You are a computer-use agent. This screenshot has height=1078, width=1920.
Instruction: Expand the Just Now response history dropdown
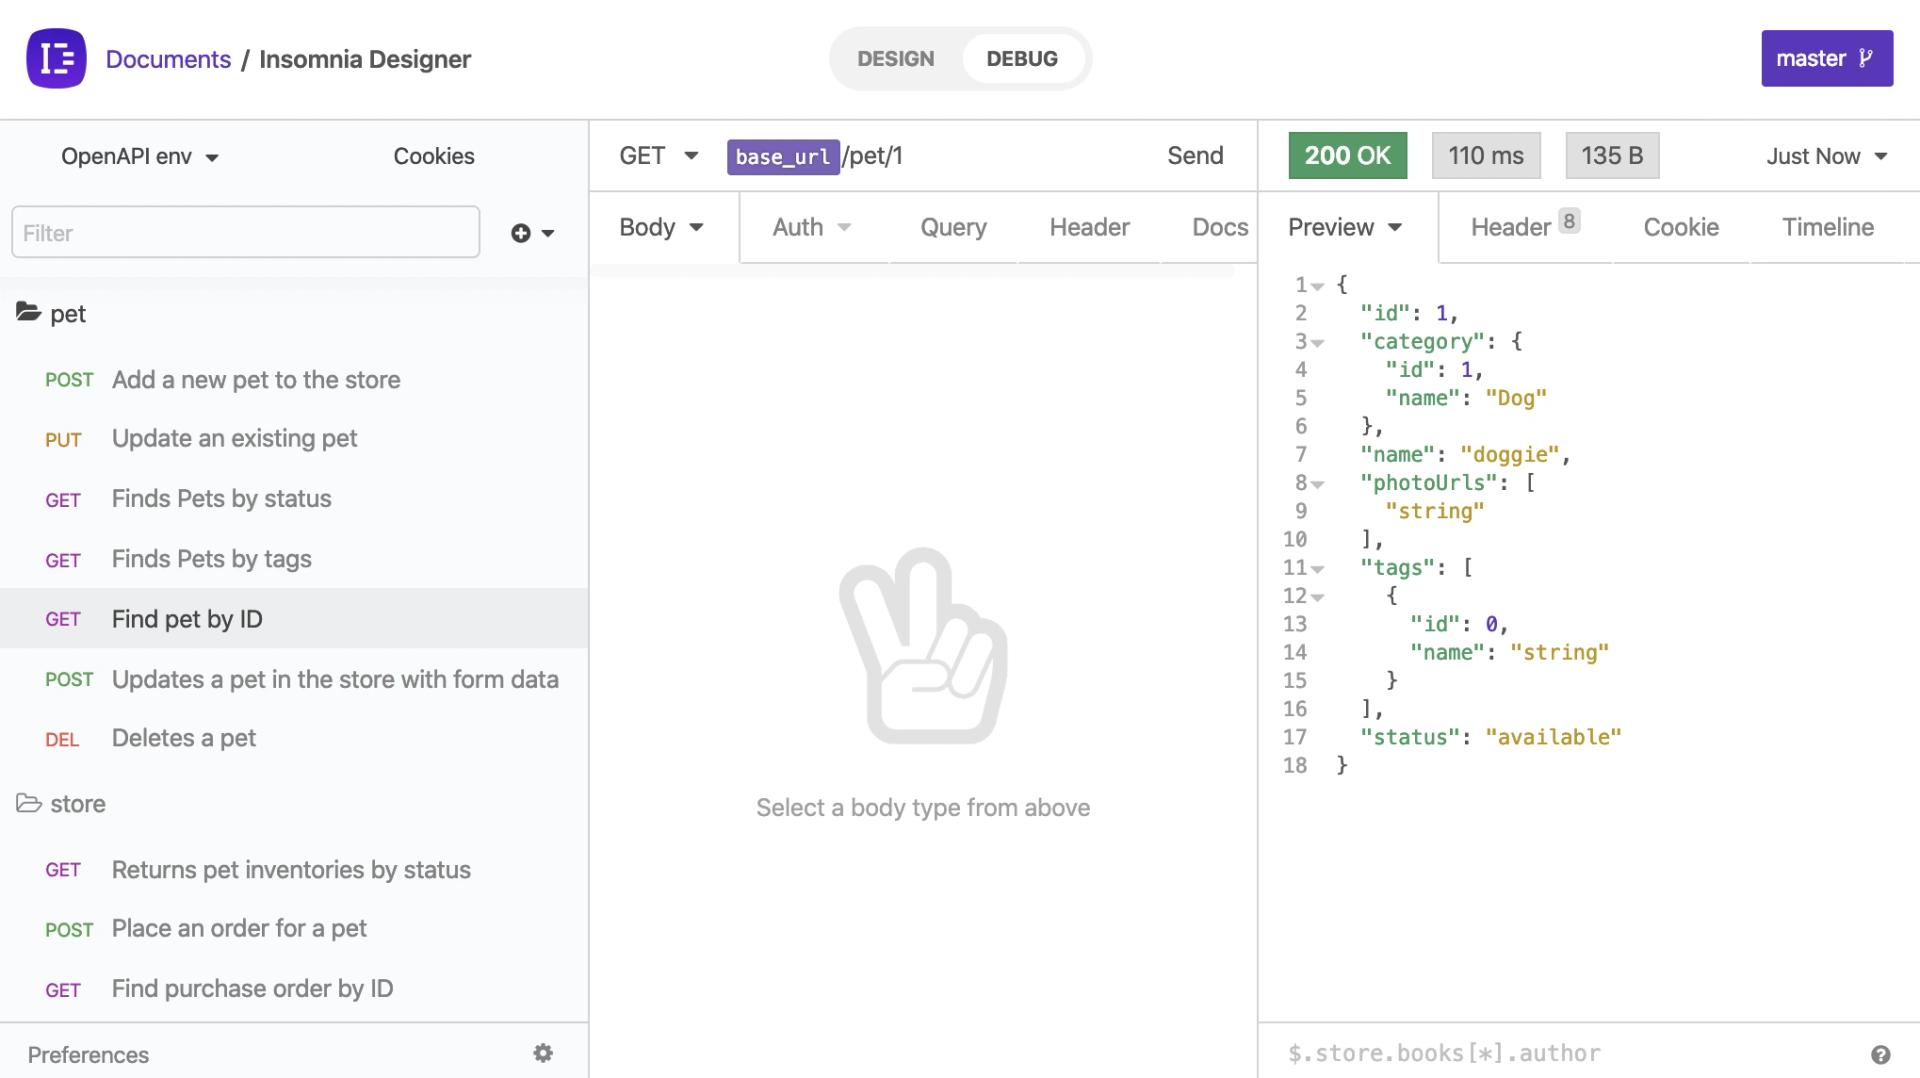point(1825,157)
